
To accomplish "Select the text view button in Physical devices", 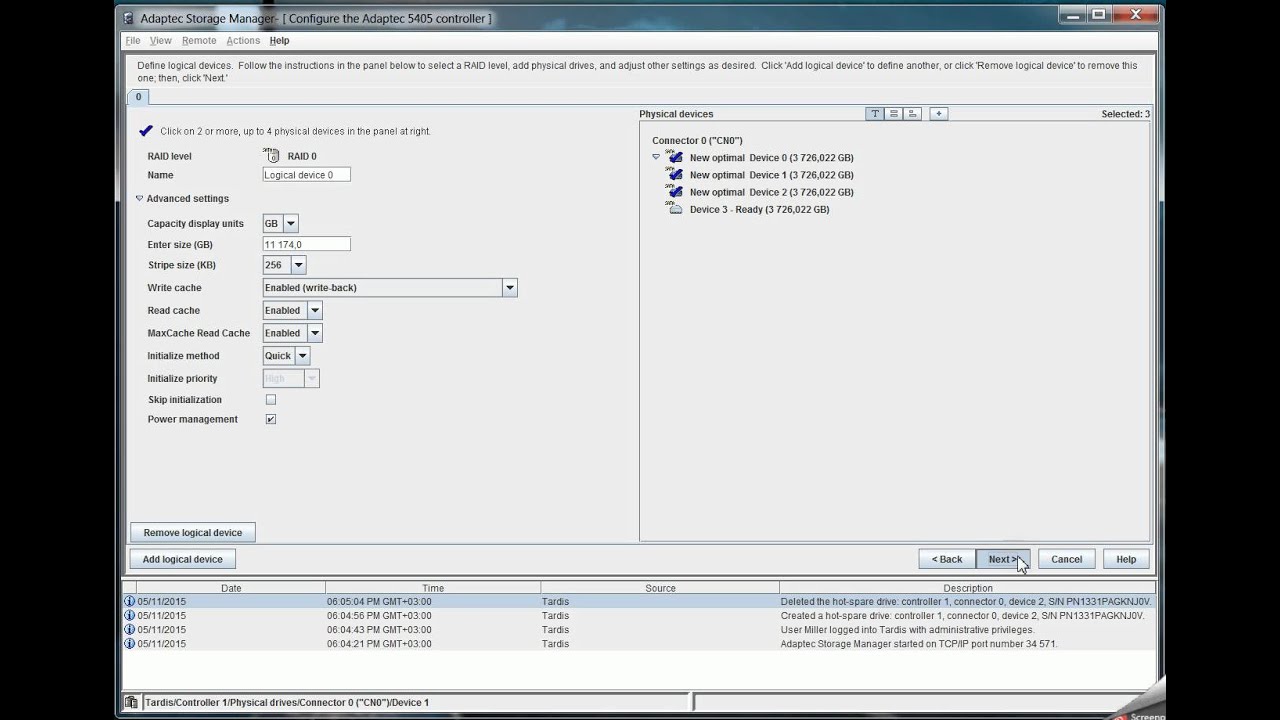I will (x=875, y=114).
